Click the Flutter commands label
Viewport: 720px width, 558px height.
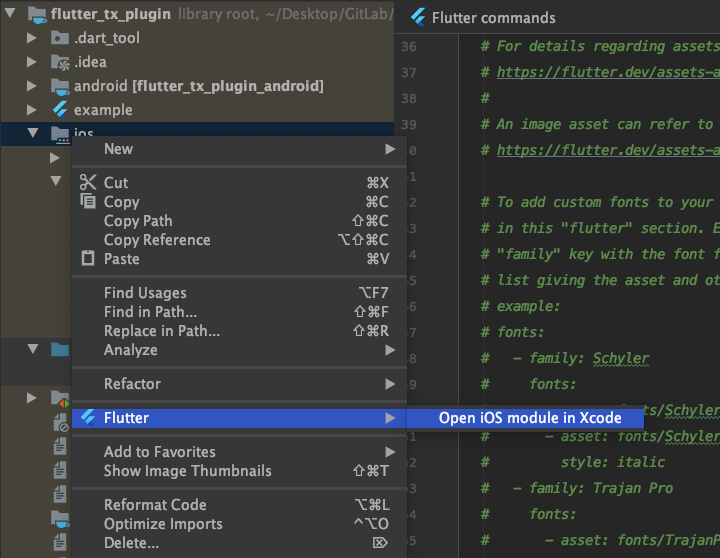pos(494,17)
